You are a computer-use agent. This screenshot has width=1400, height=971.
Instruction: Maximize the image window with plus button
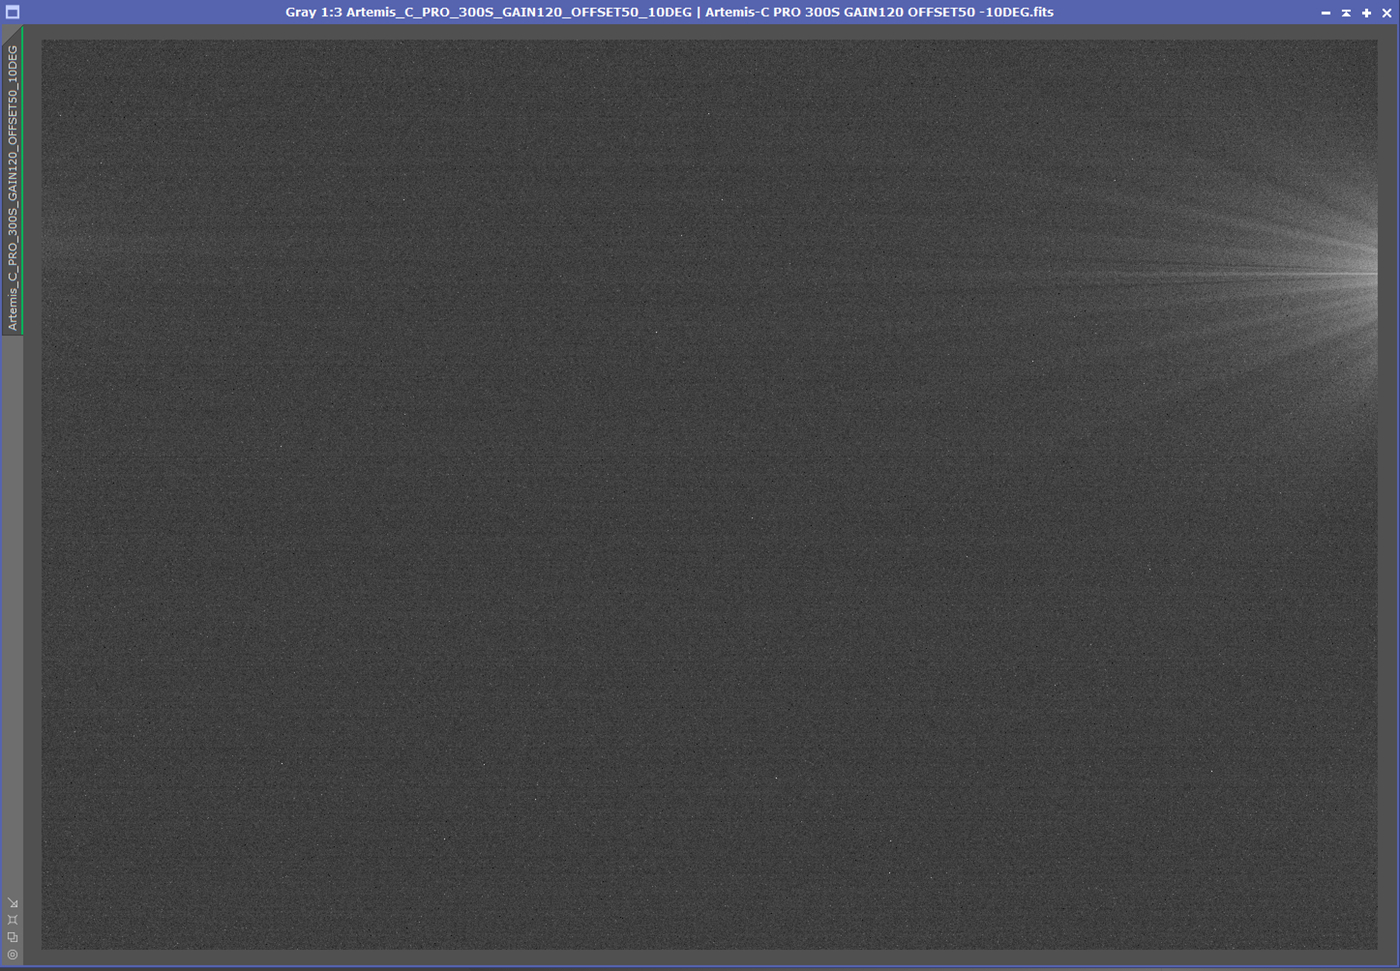click(1366, 13)
